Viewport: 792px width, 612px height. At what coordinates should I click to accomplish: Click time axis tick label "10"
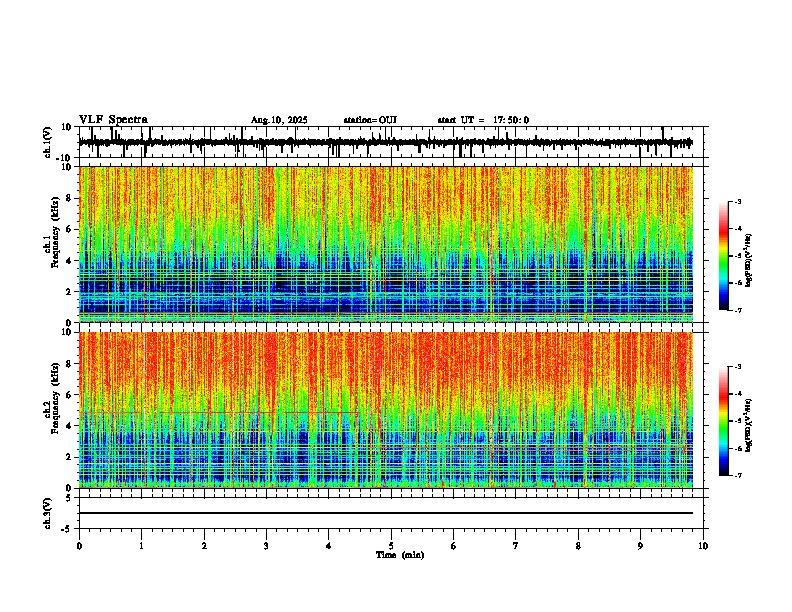703,546
